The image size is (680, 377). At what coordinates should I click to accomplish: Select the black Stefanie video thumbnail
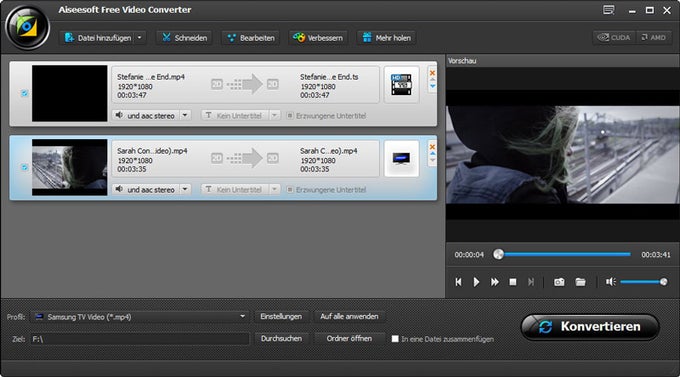coord(69,93)
